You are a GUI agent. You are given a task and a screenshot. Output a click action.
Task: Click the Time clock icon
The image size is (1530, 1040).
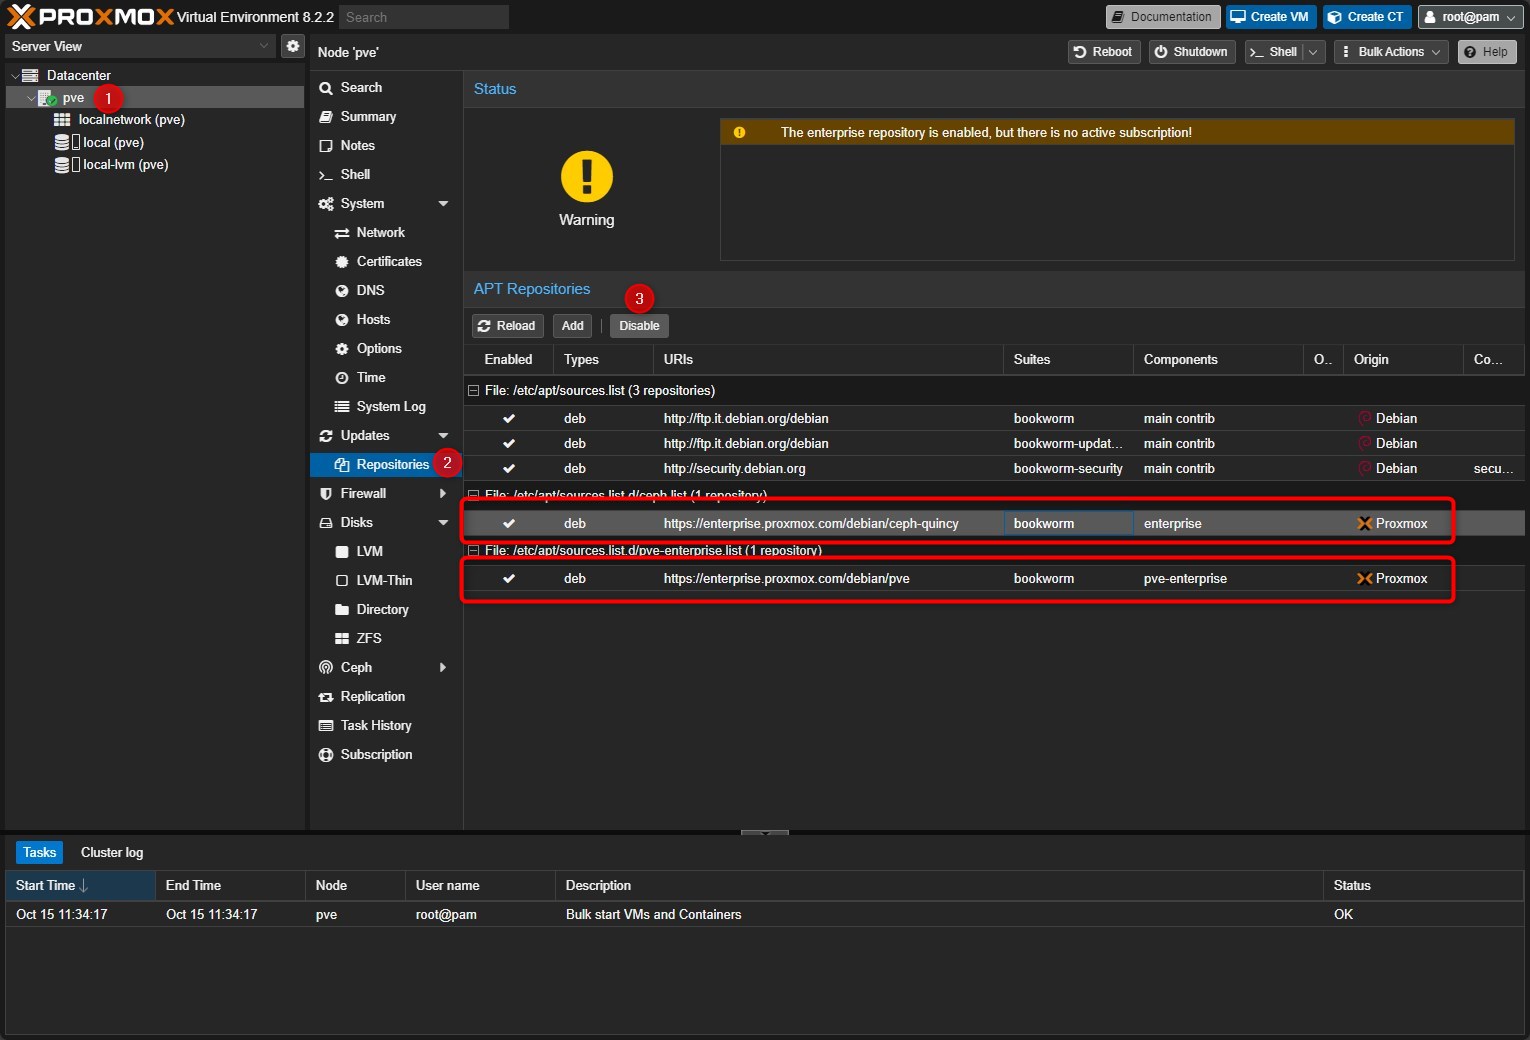(x=342, y=378)
